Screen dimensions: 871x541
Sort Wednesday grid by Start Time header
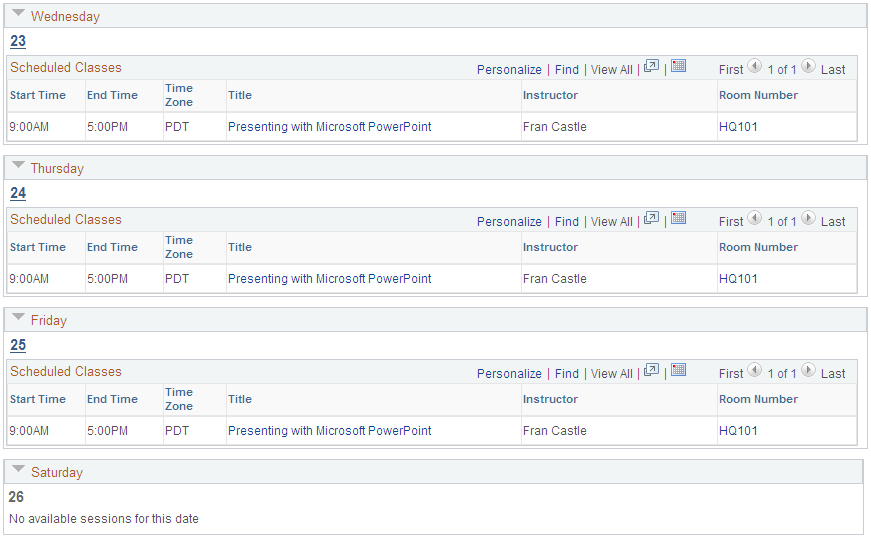[38, 95]
